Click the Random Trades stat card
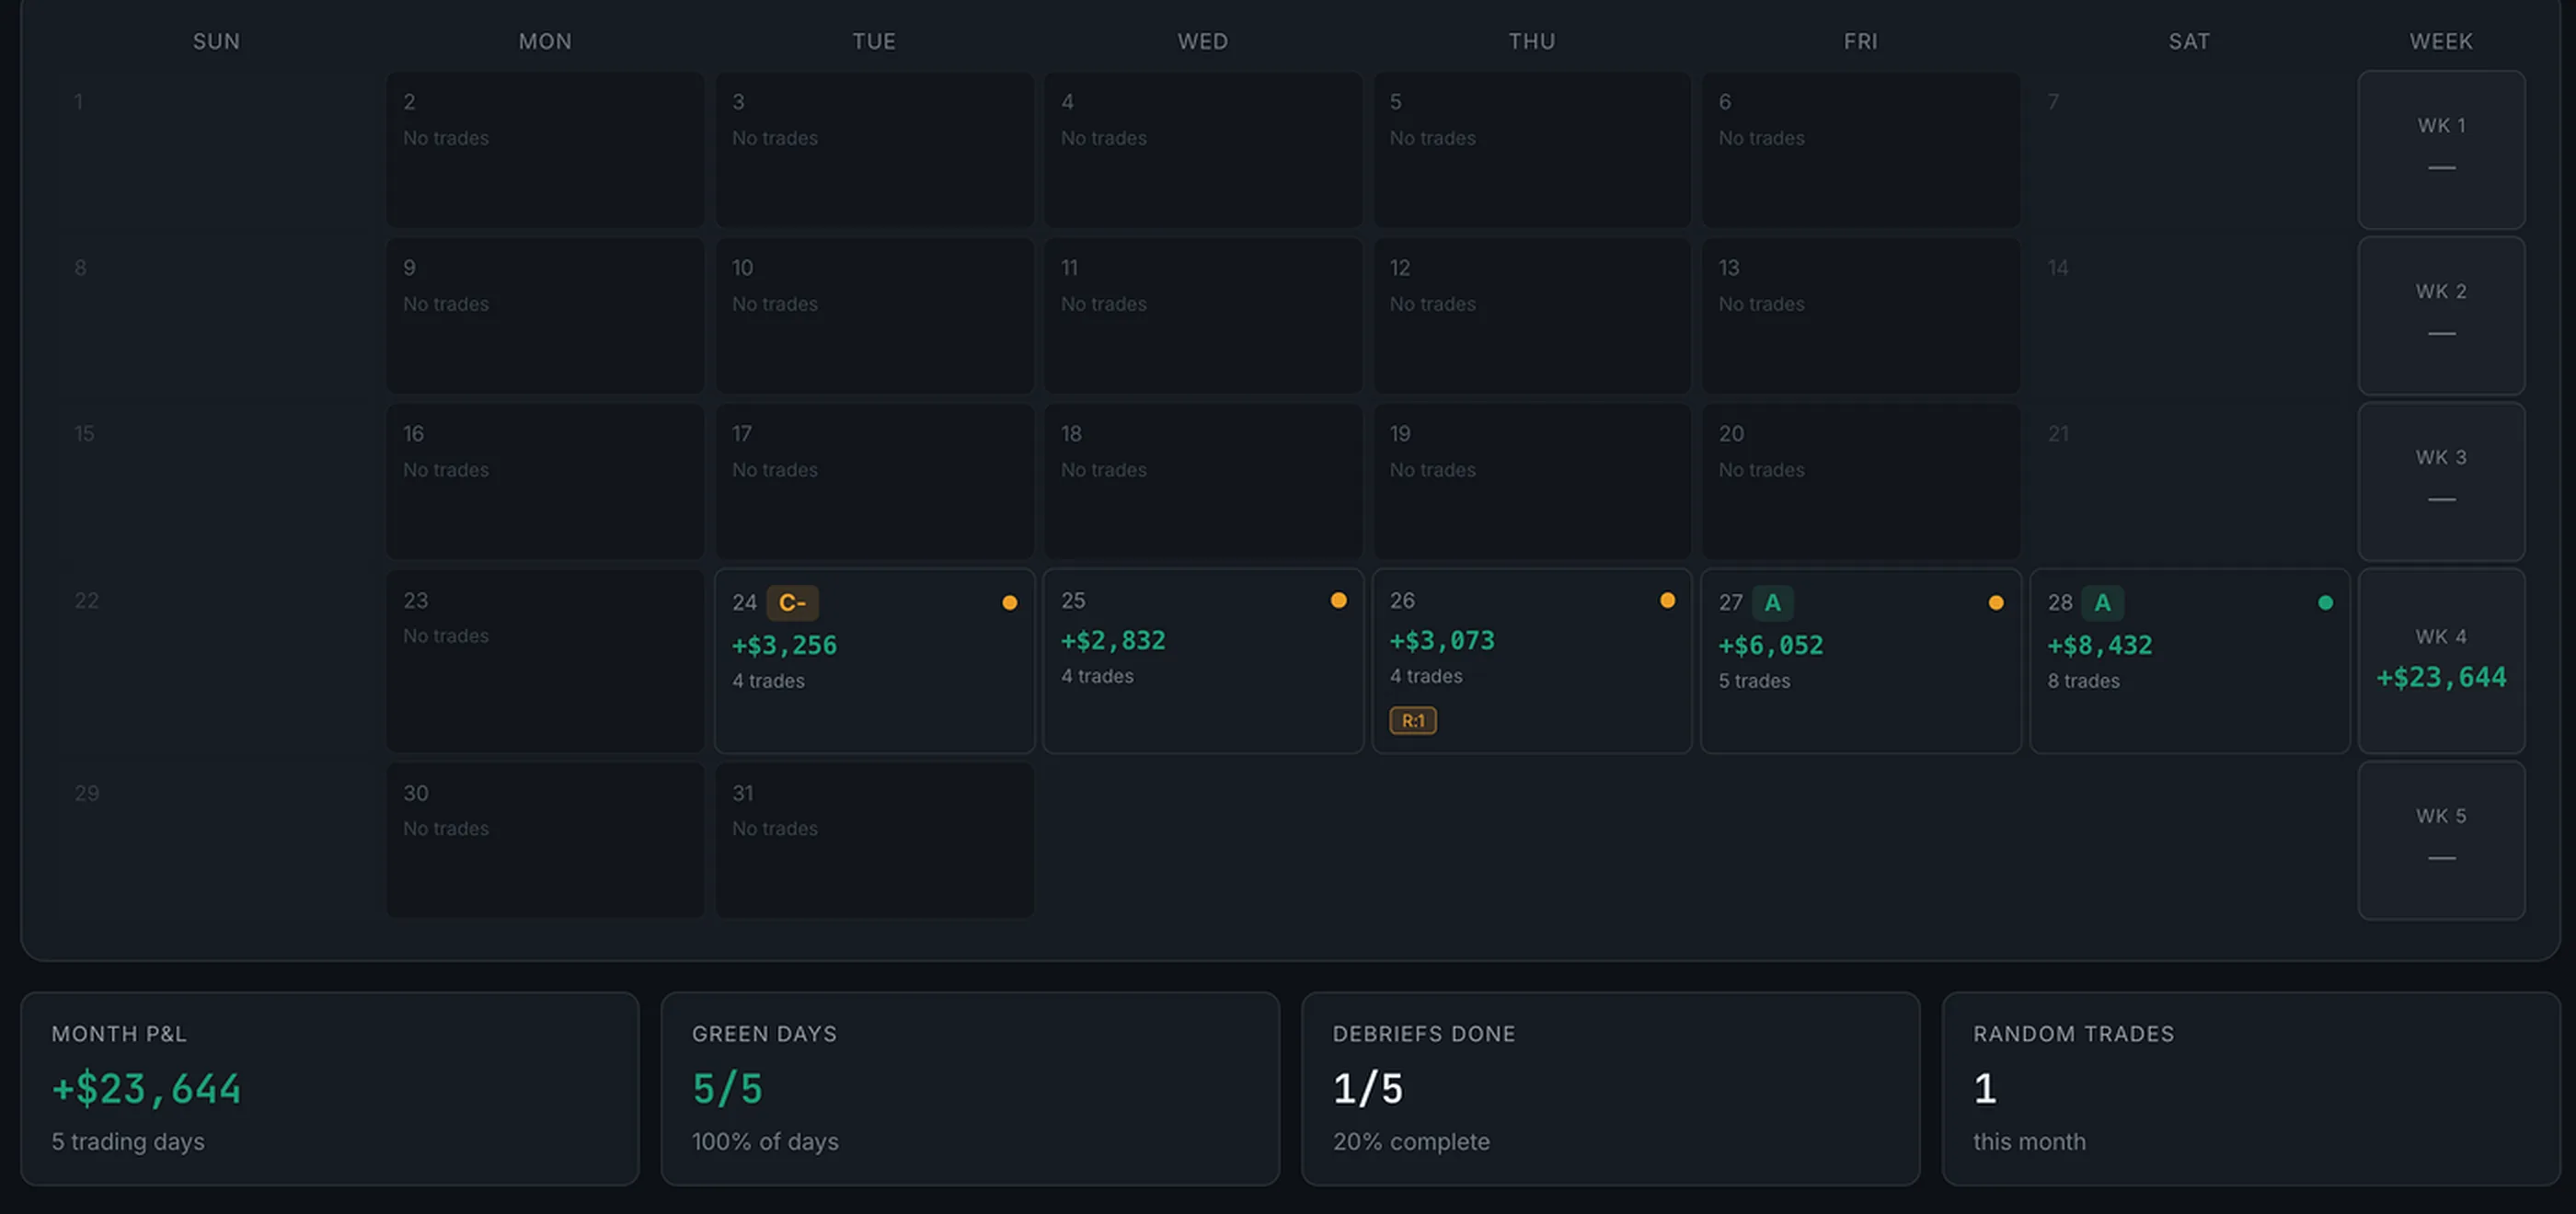 [2251, 1088]
